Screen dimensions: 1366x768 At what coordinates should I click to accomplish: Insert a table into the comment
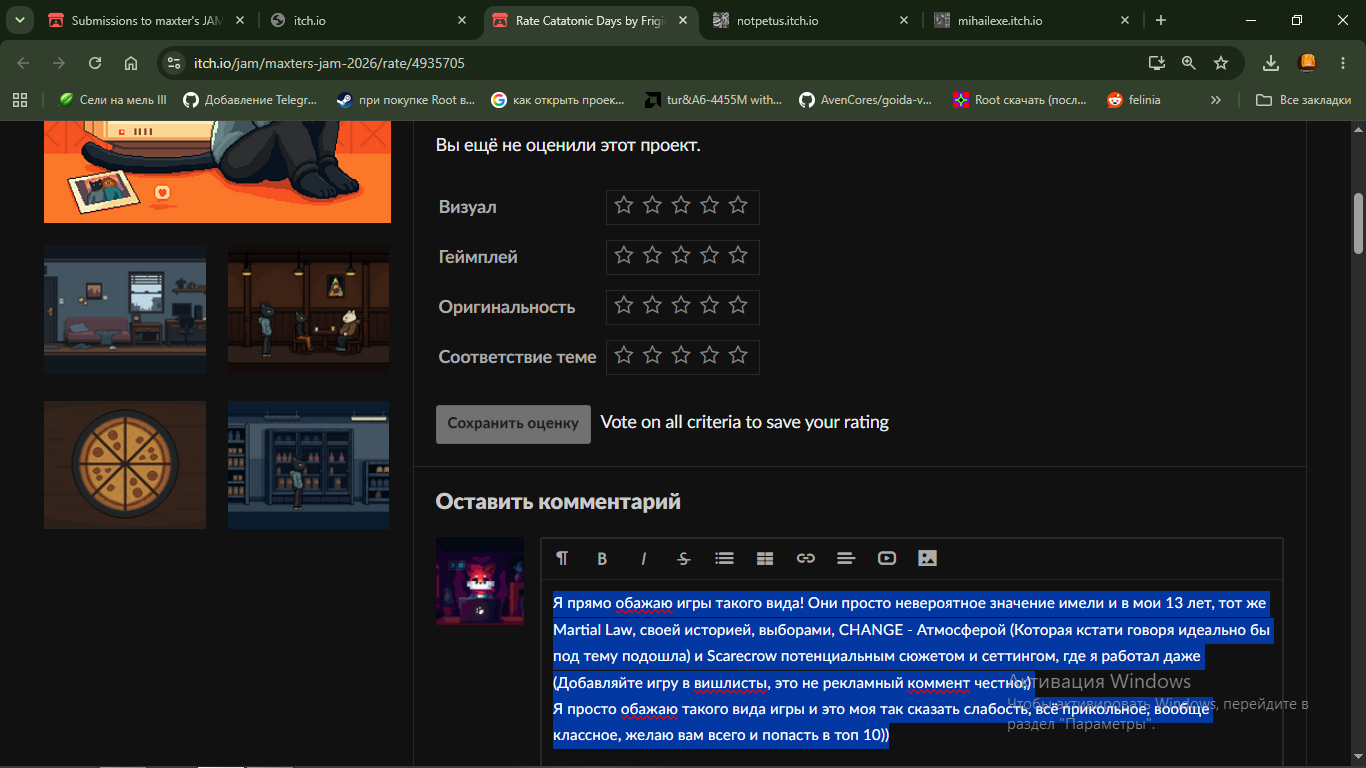click(765, 559)
